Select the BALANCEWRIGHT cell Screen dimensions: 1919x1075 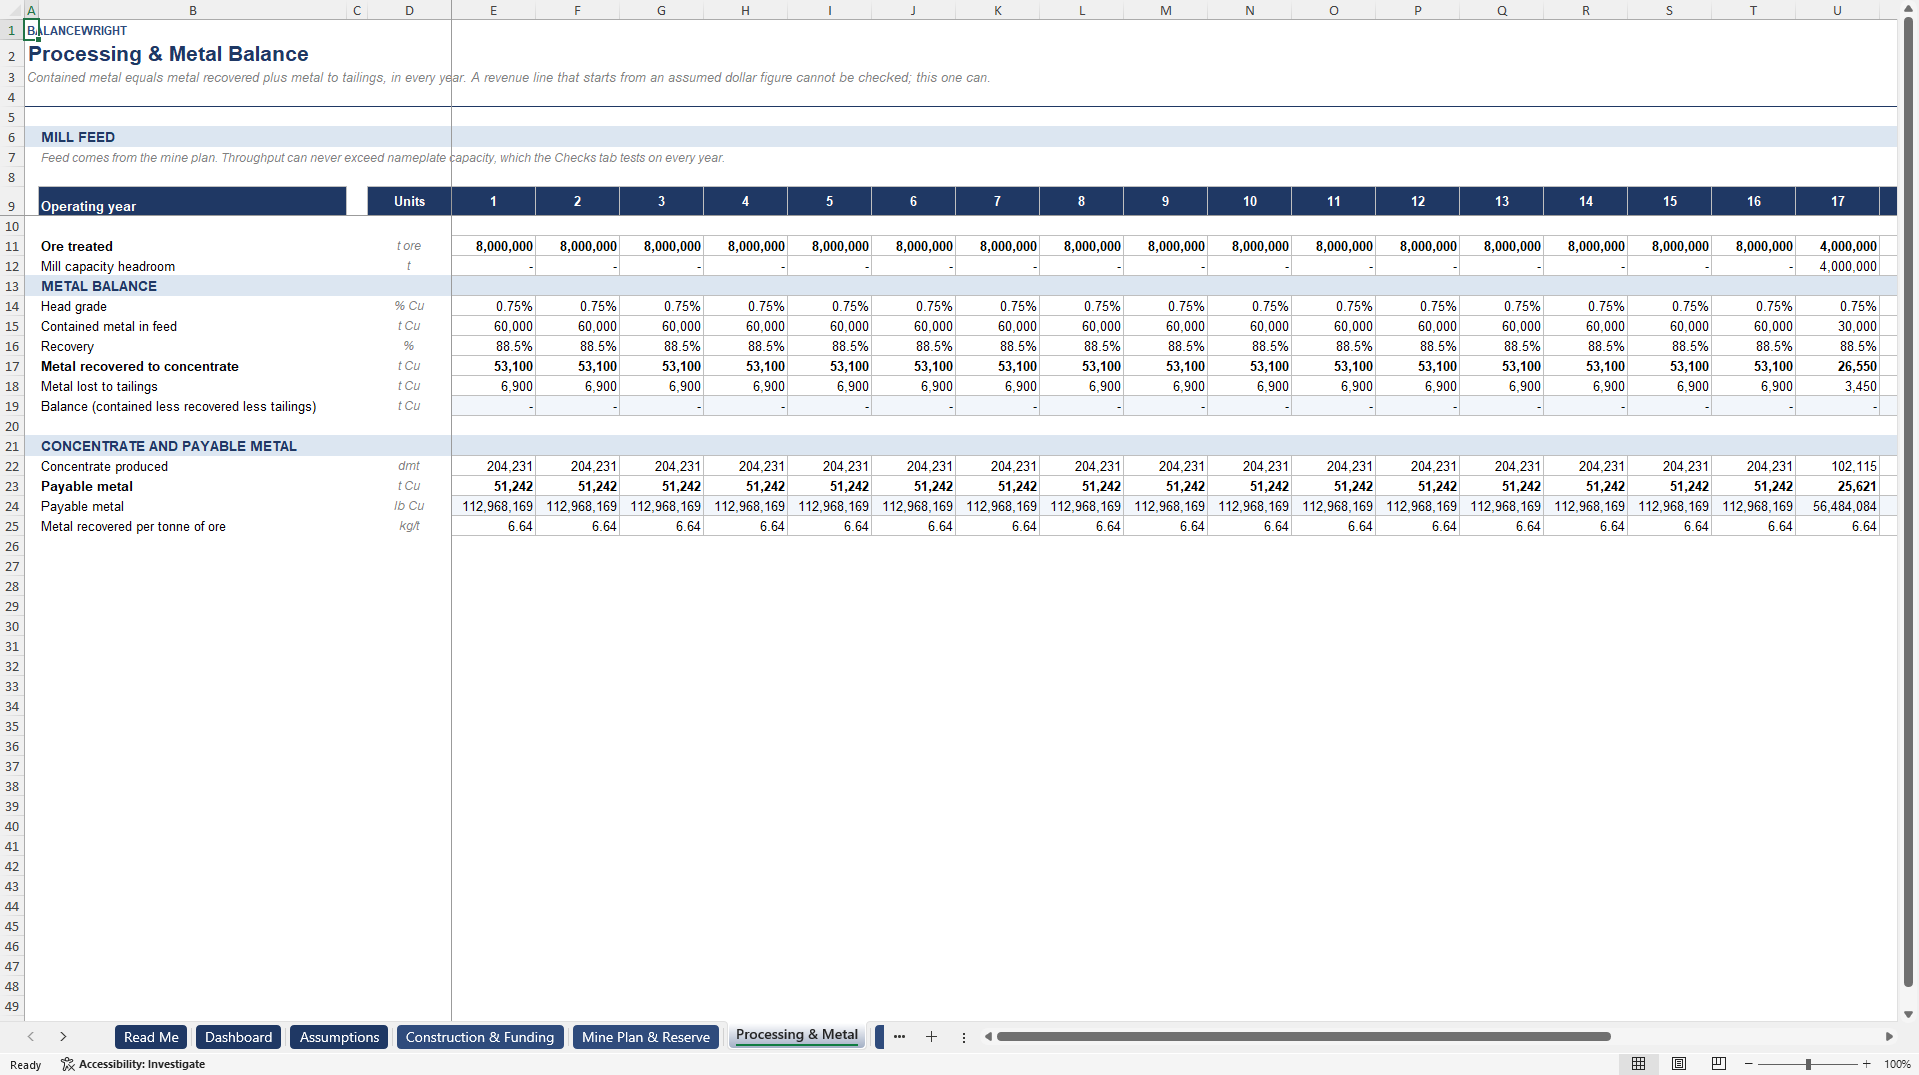pyautogui.click(x=77, y=30)
